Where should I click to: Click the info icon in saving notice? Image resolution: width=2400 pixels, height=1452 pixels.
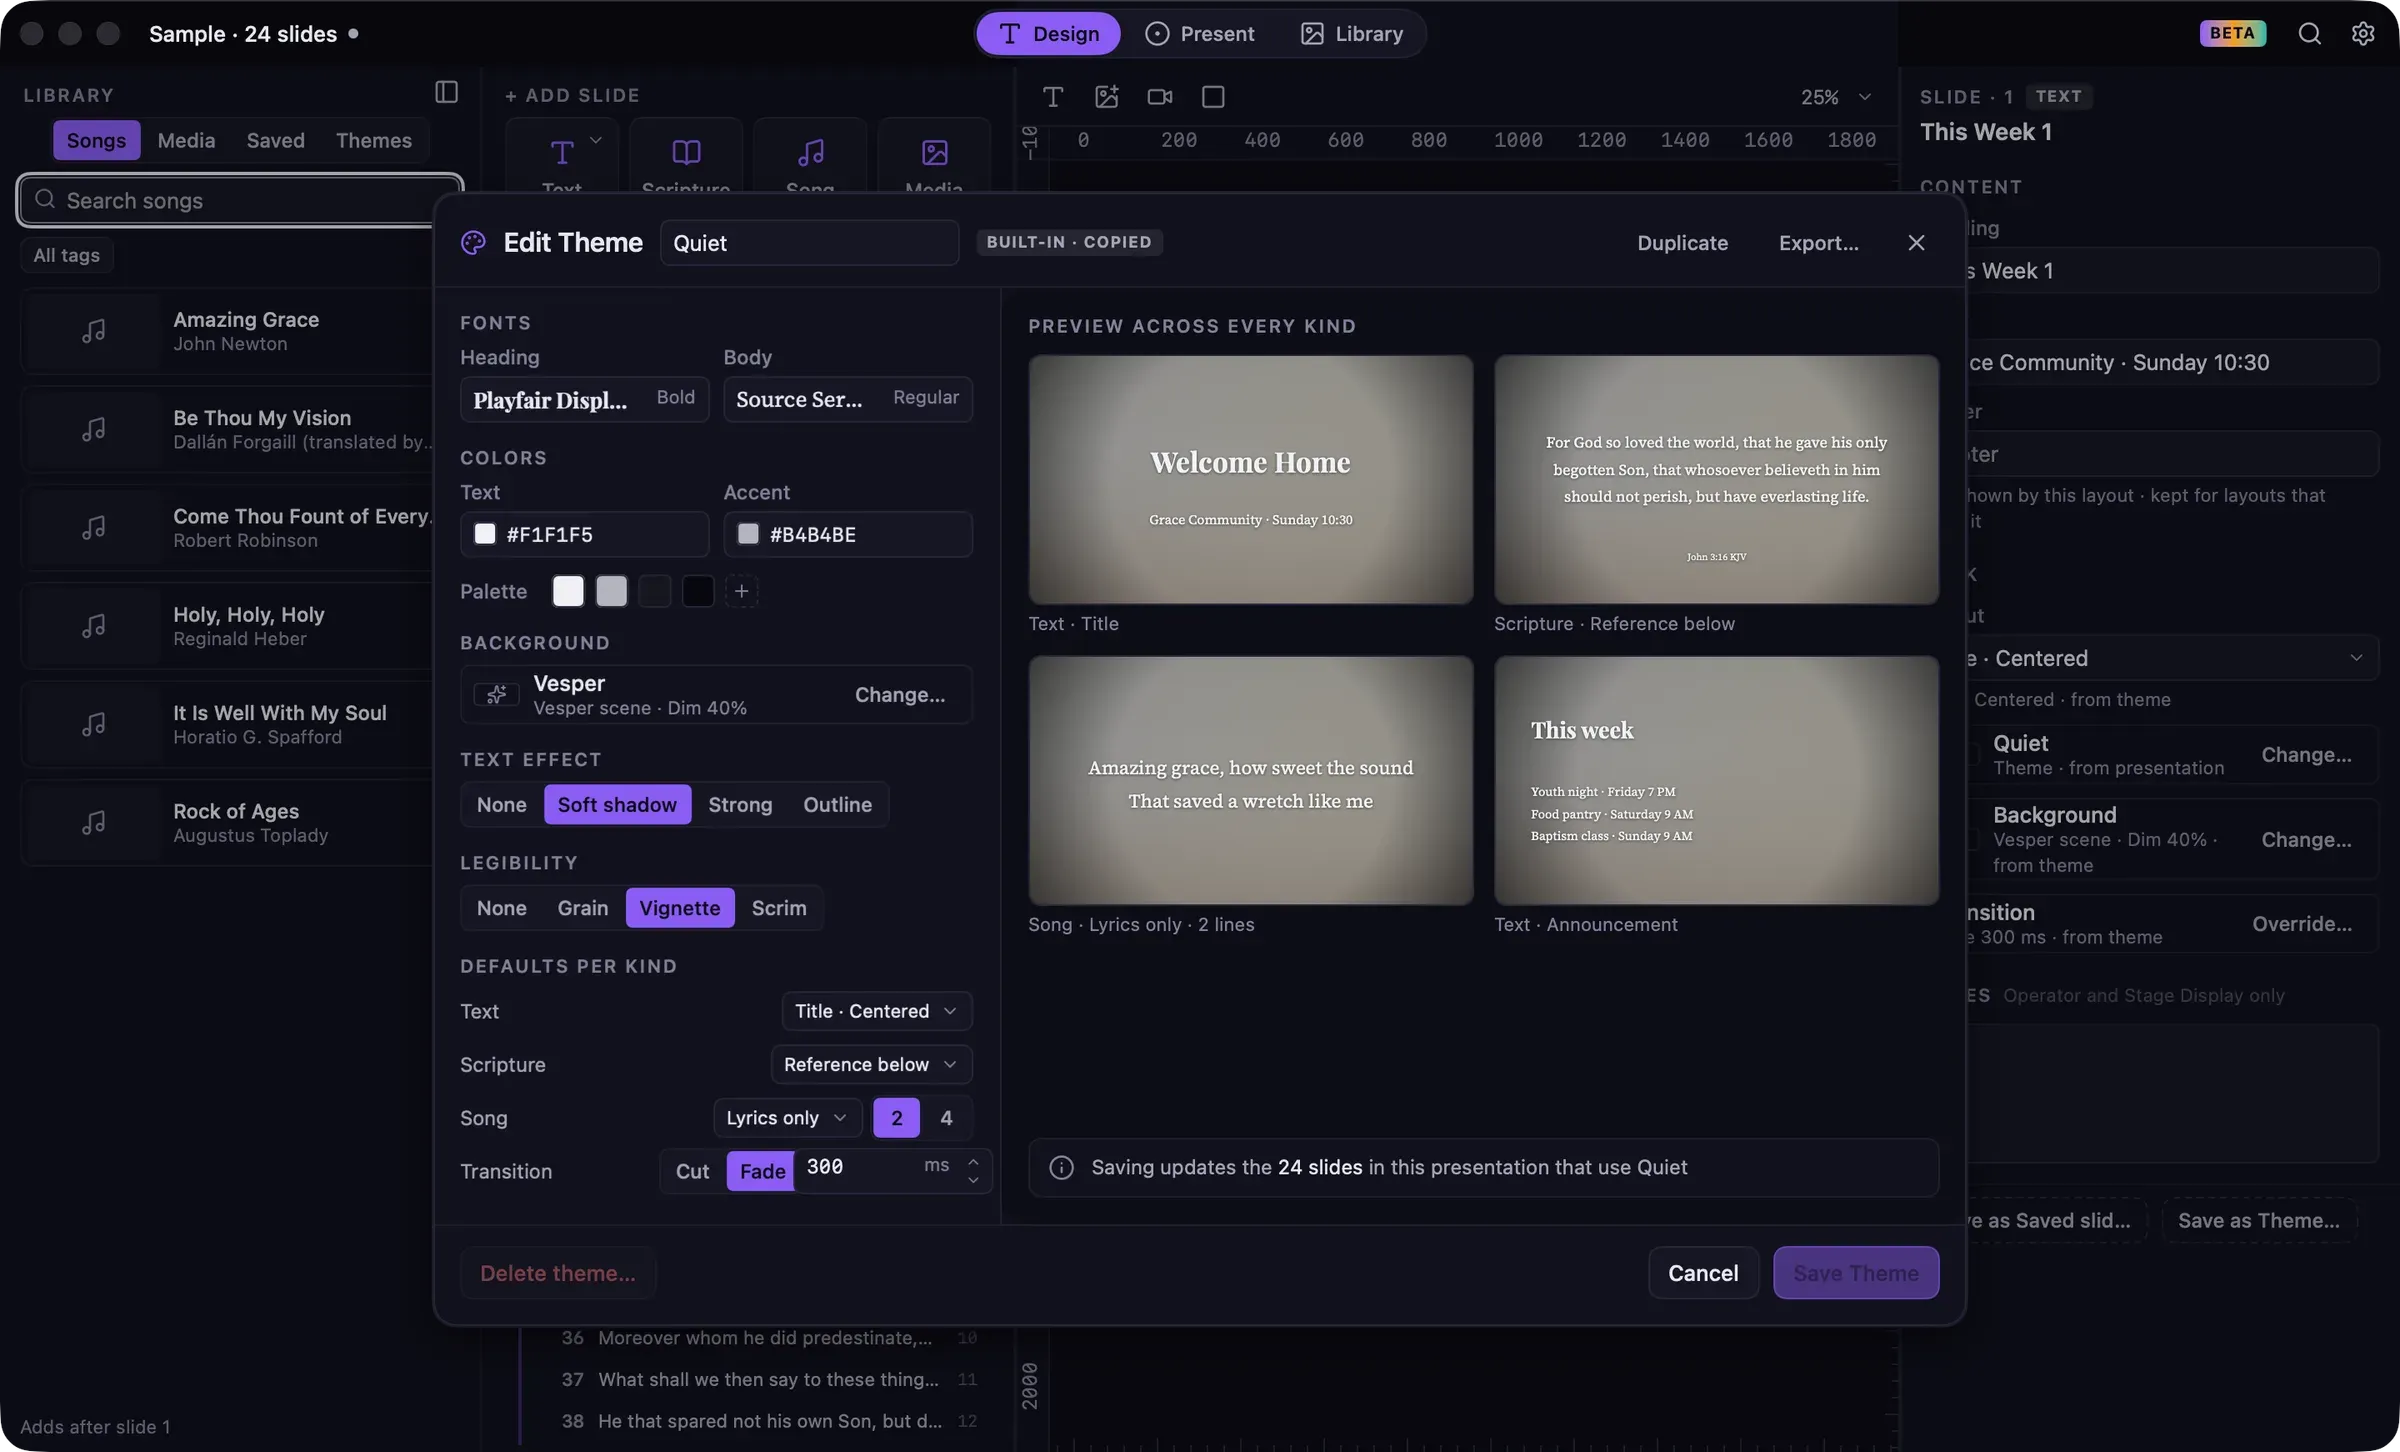click(1061, 1167)
